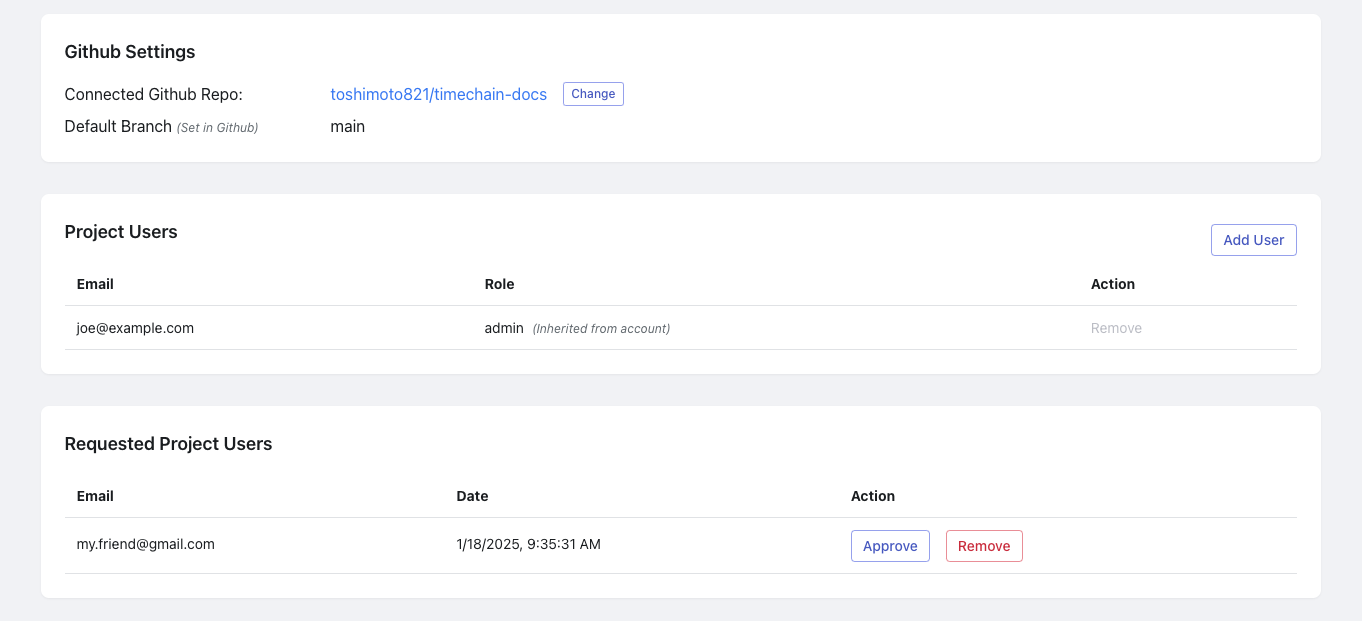Click the Requested Project Users heading

pos(168,444)
